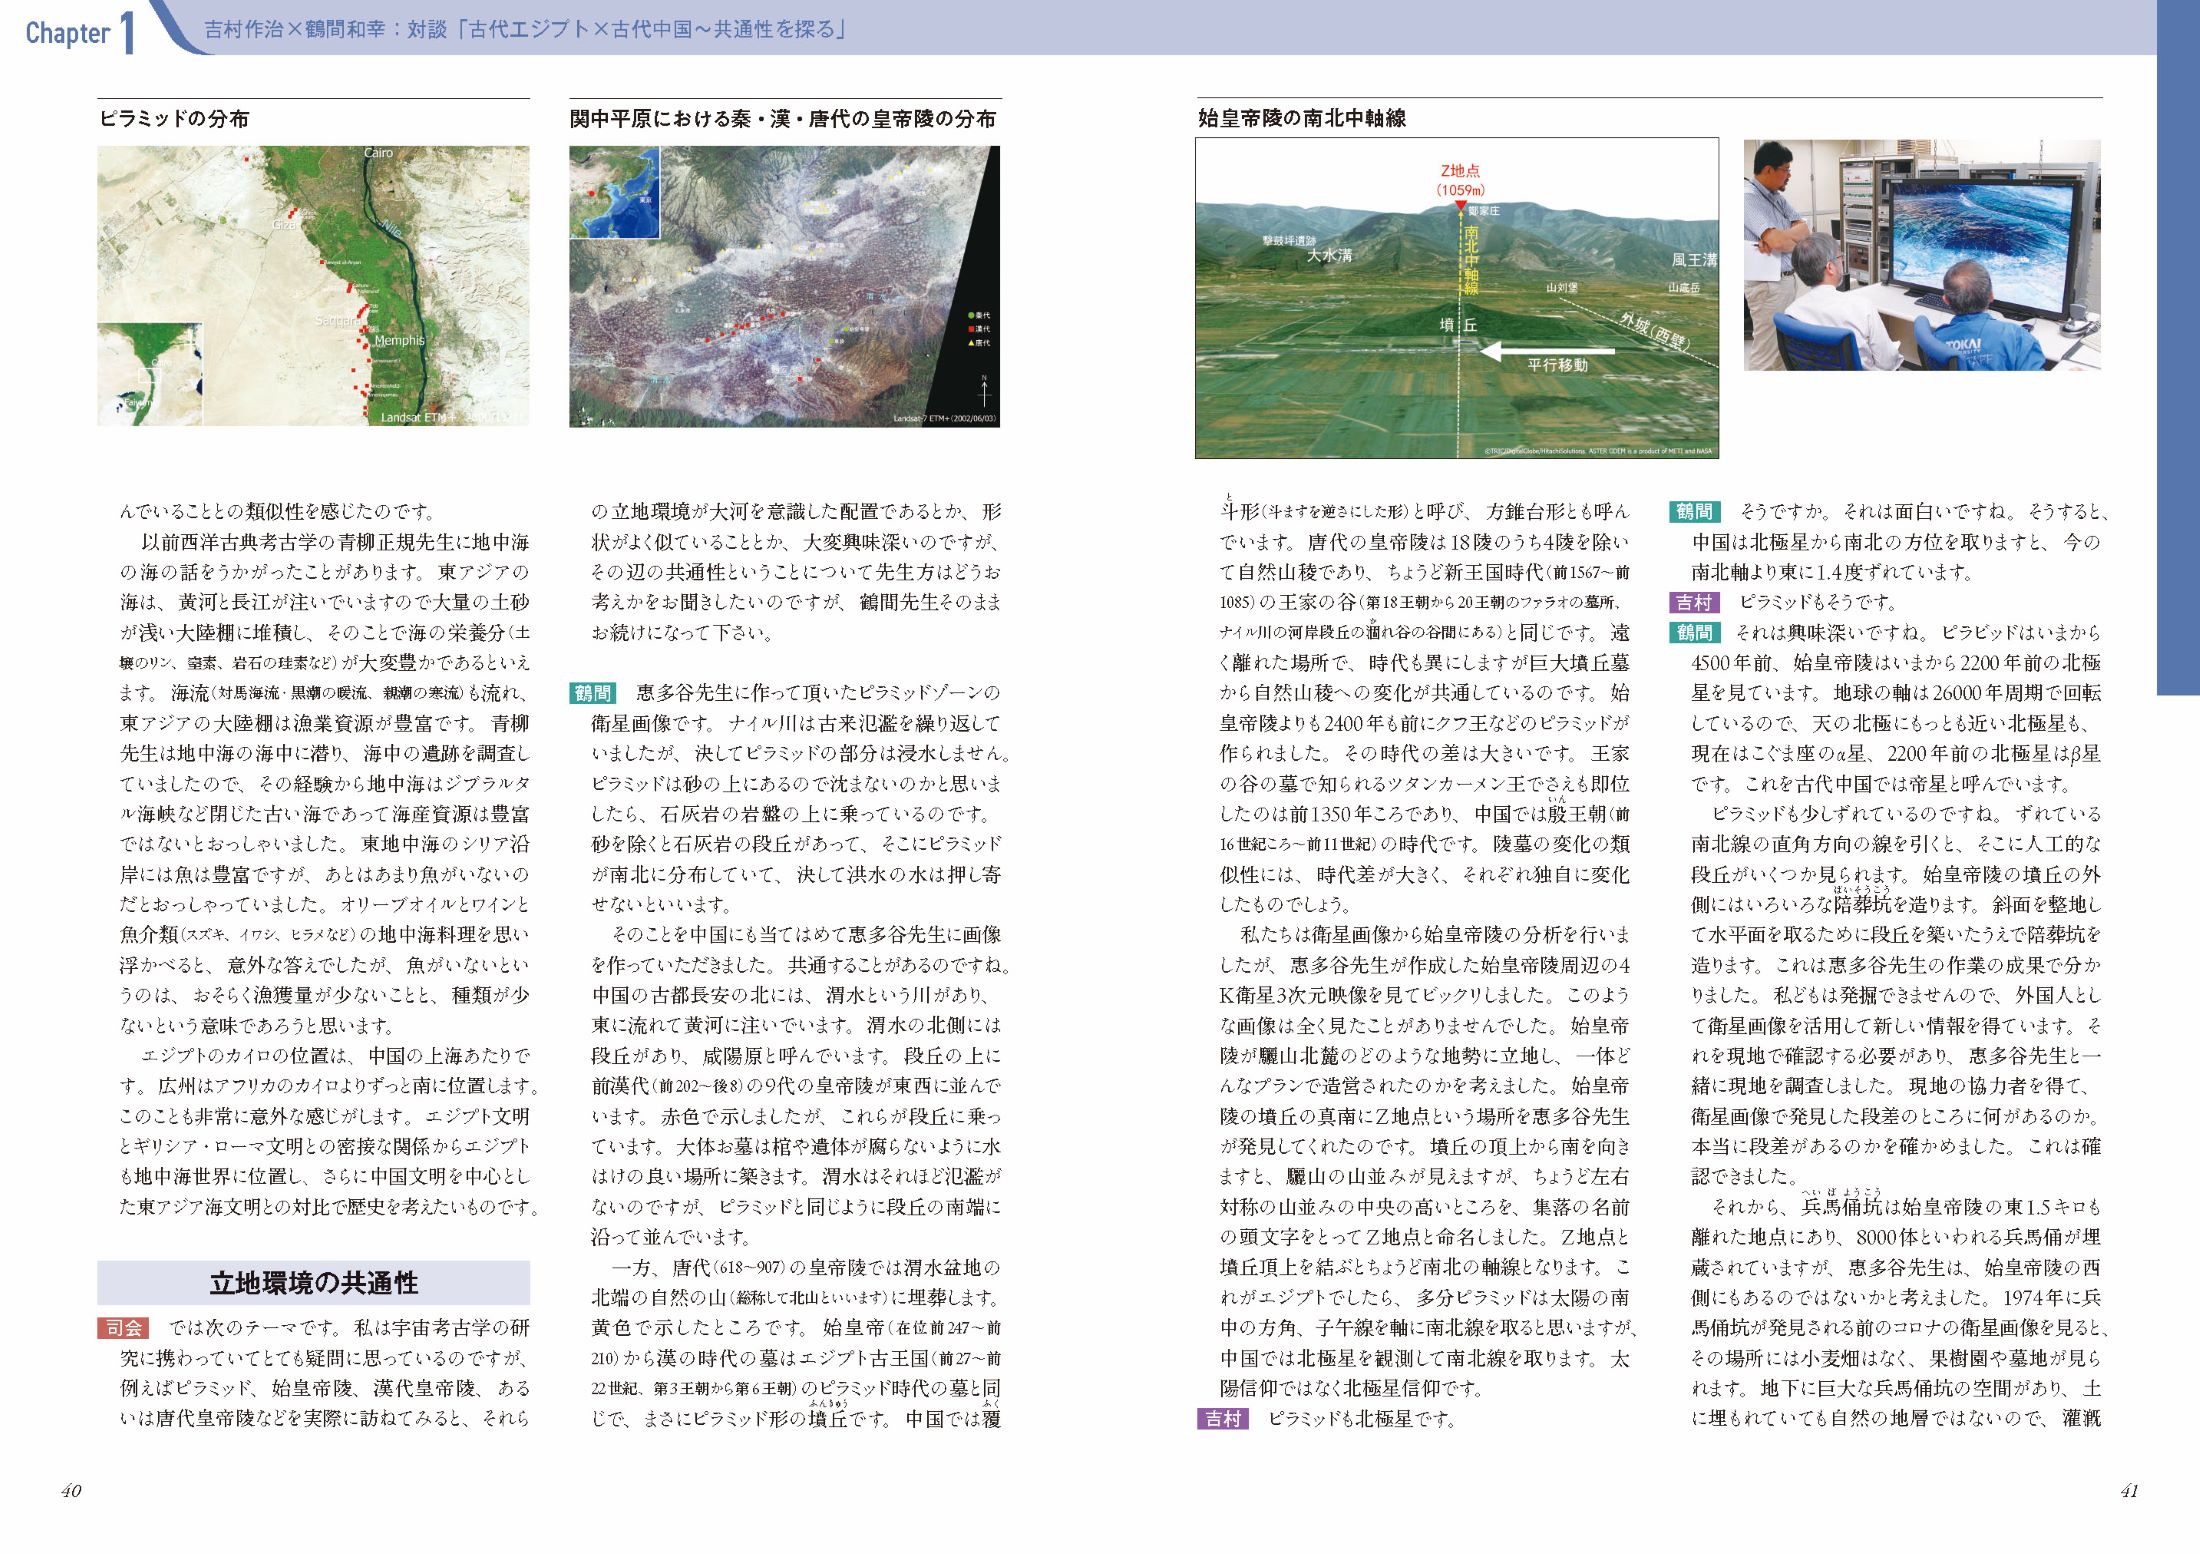Open the pyramid distribution satellite map
This screenshot has width=2200, height=1554.
click(x=313, y=286)
